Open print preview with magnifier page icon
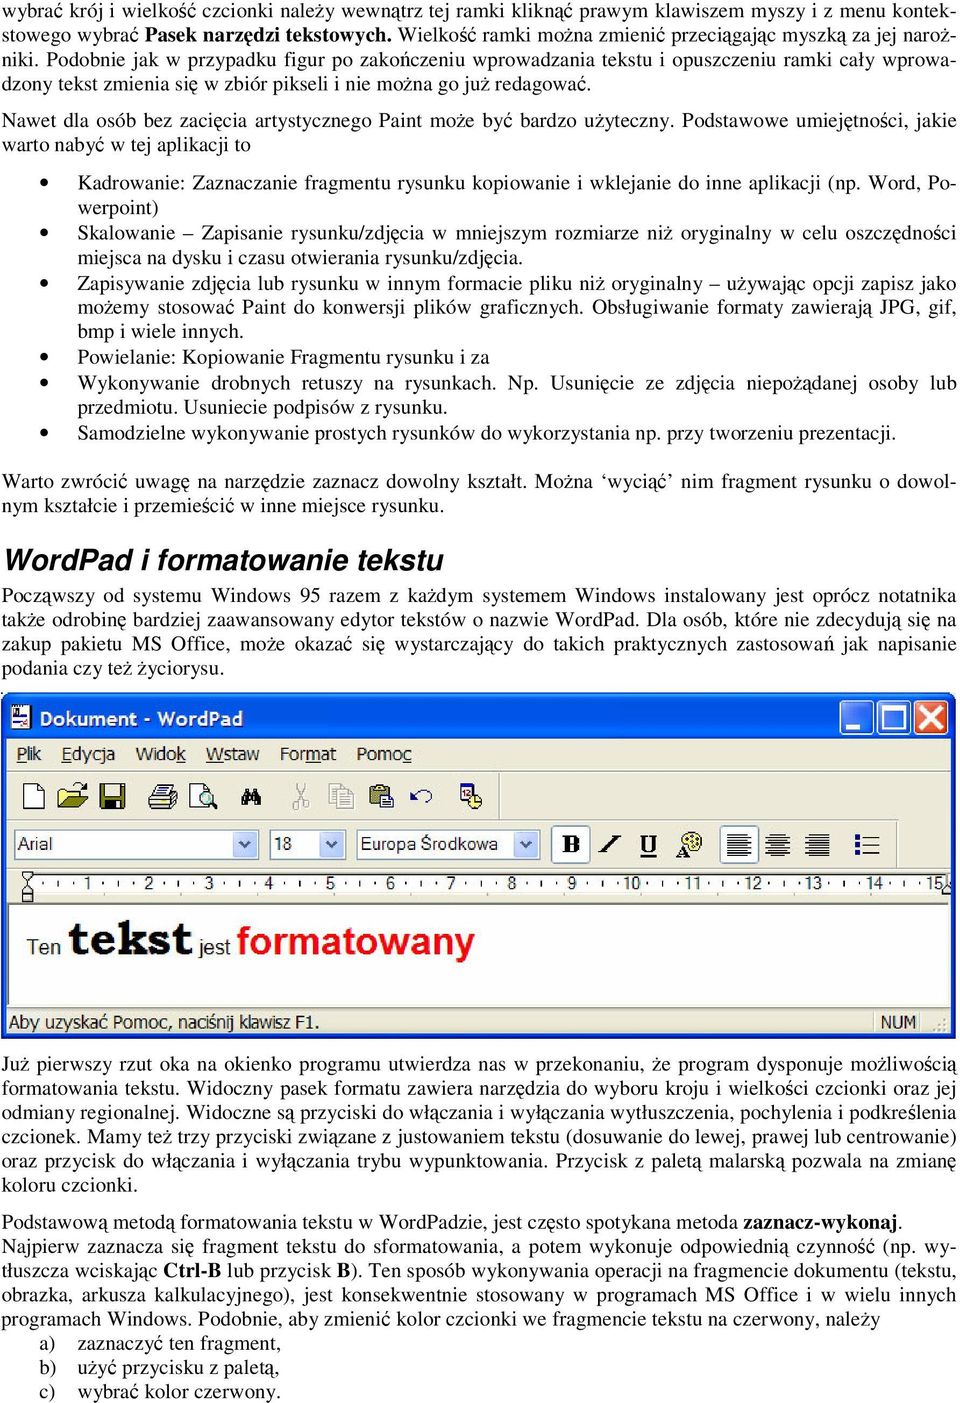The height and width of the screenshot is (1403, 960). 203,796
